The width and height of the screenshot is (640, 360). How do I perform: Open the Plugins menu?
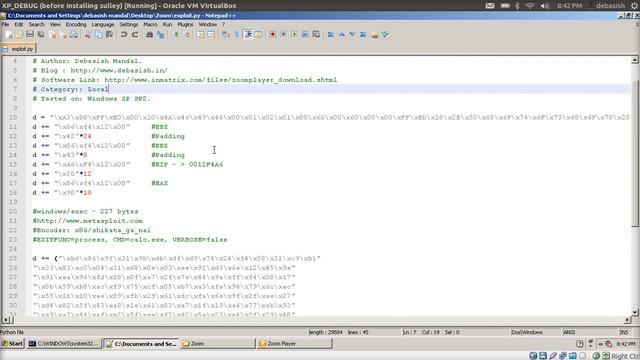tap(185, 24)
